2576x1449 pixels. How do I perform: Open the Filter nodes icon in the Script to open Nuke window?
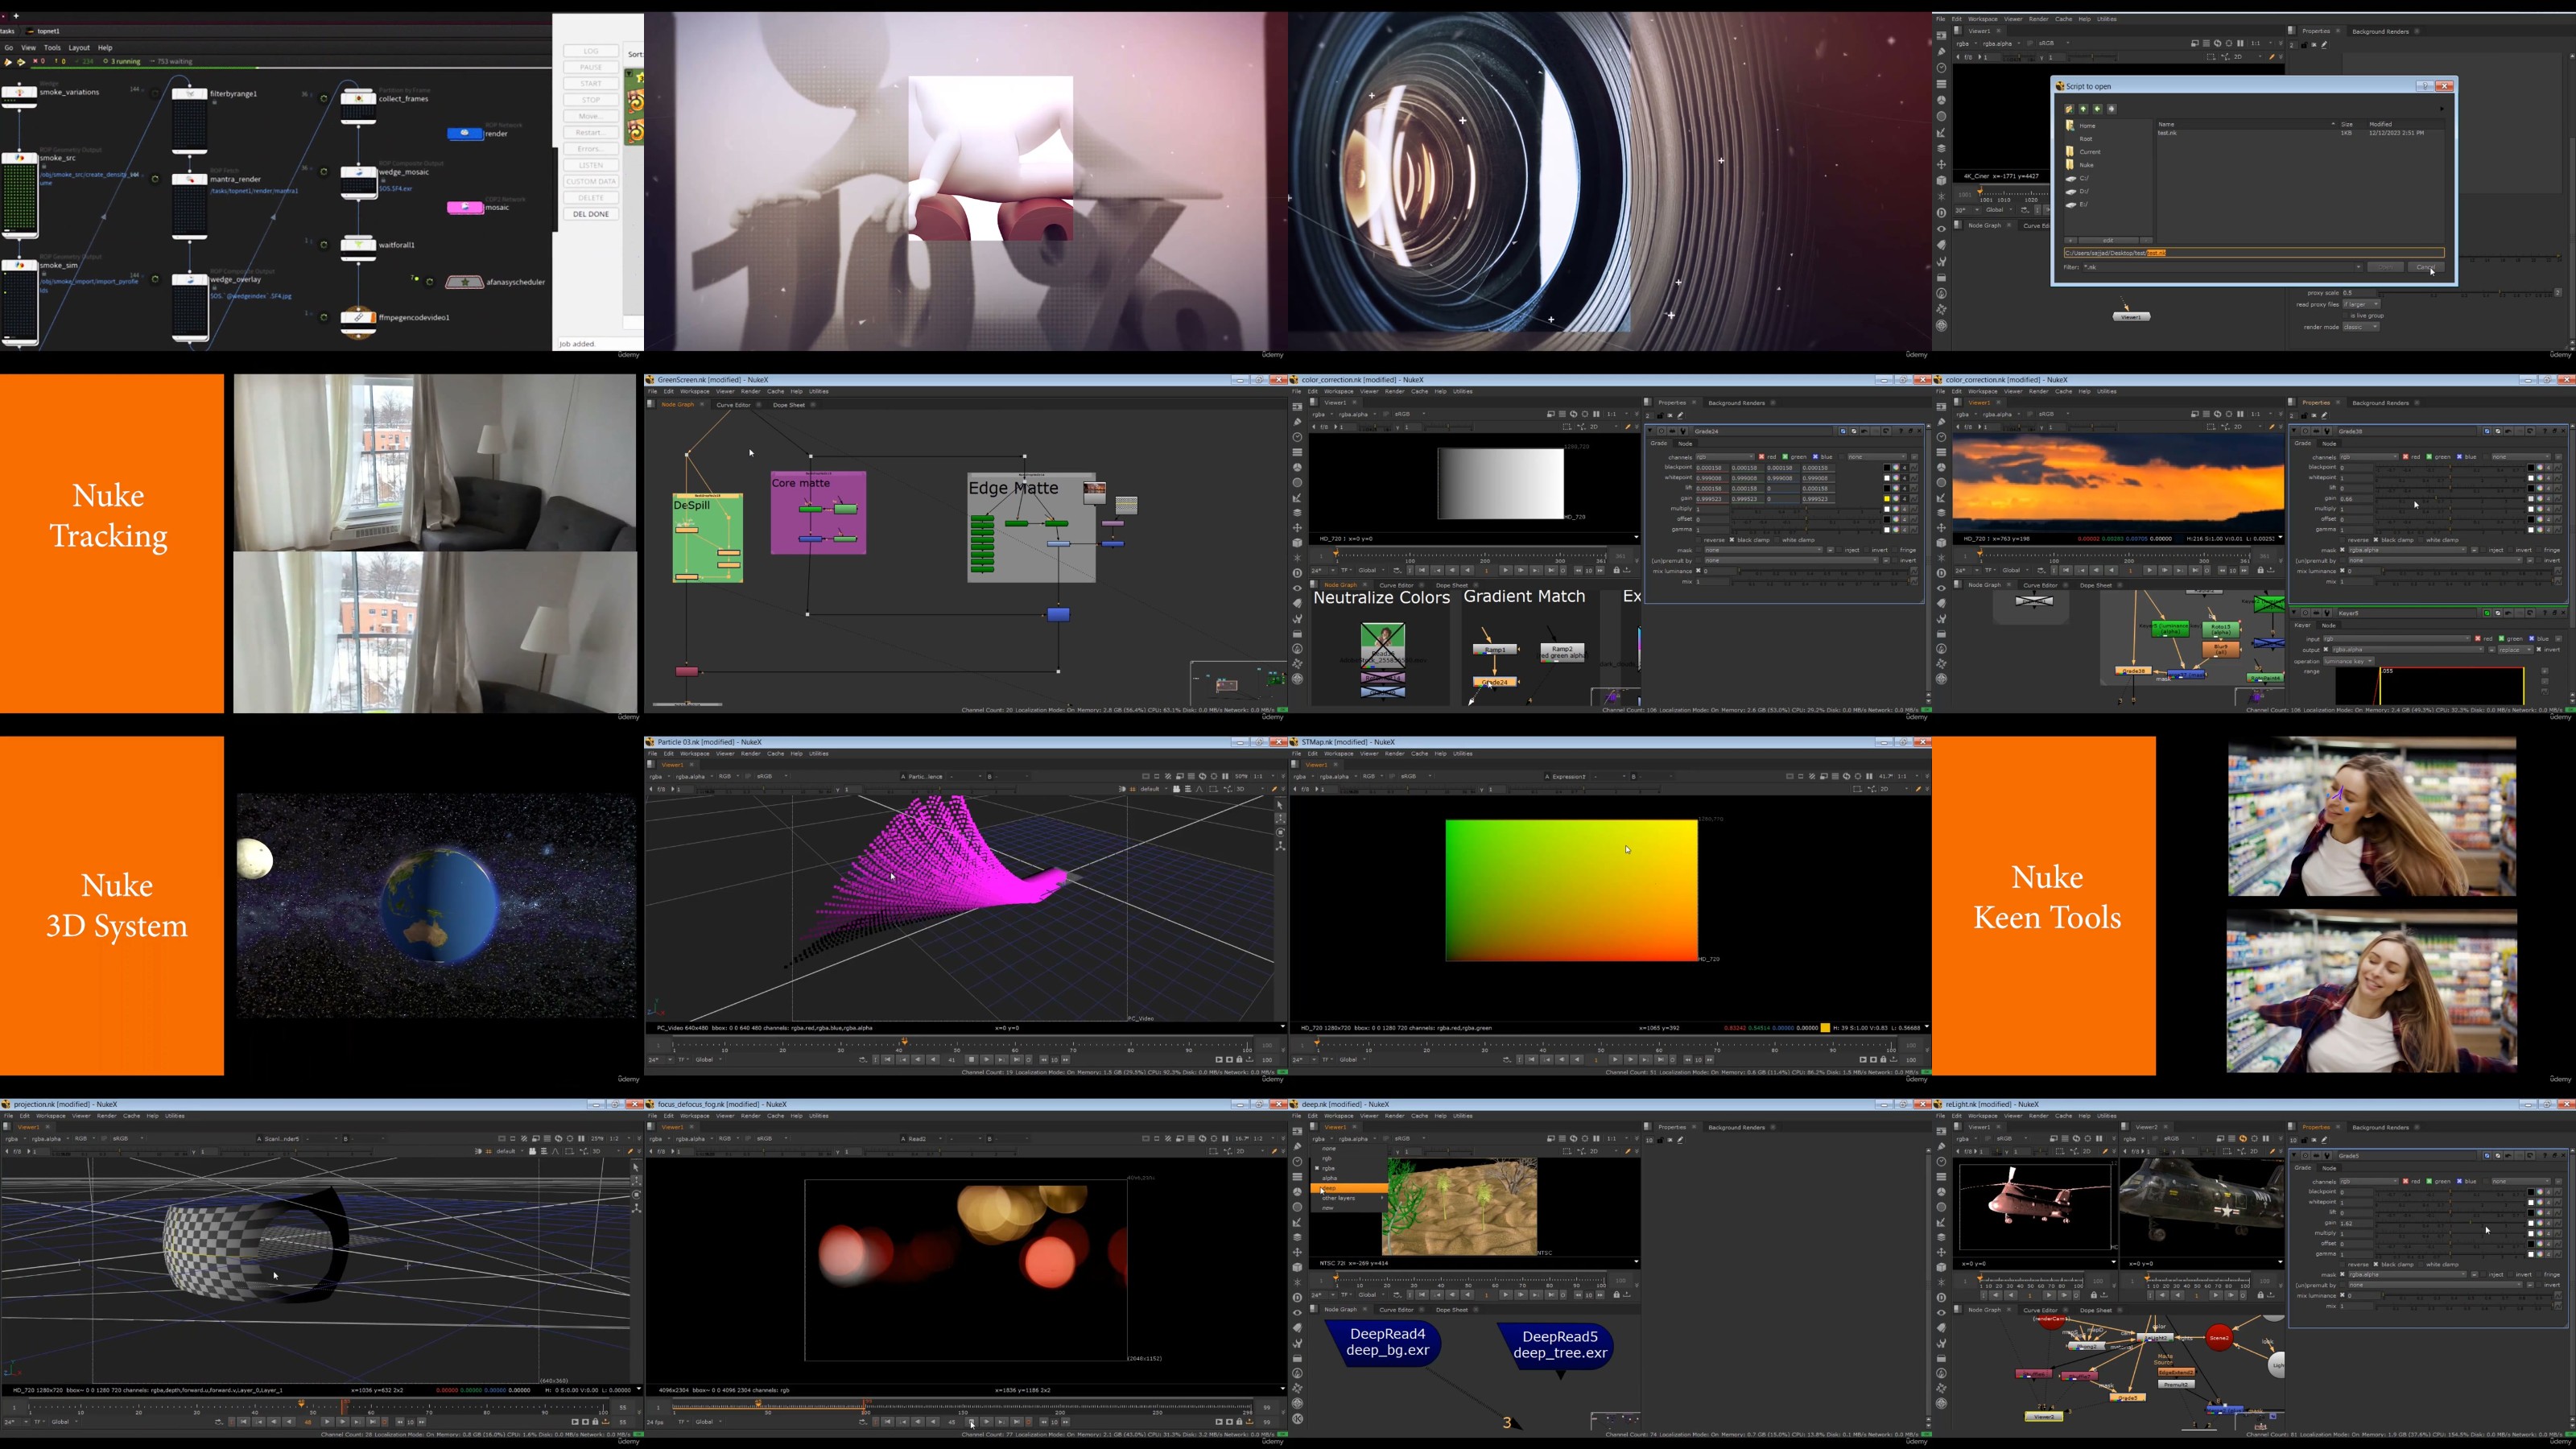coord(1941,116)
